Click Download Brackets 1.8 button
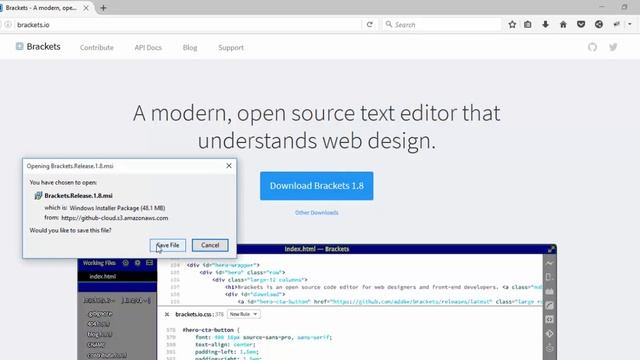The height and width of the screenshot is (360, 640). pyautogui.click(x=316, y=186)
